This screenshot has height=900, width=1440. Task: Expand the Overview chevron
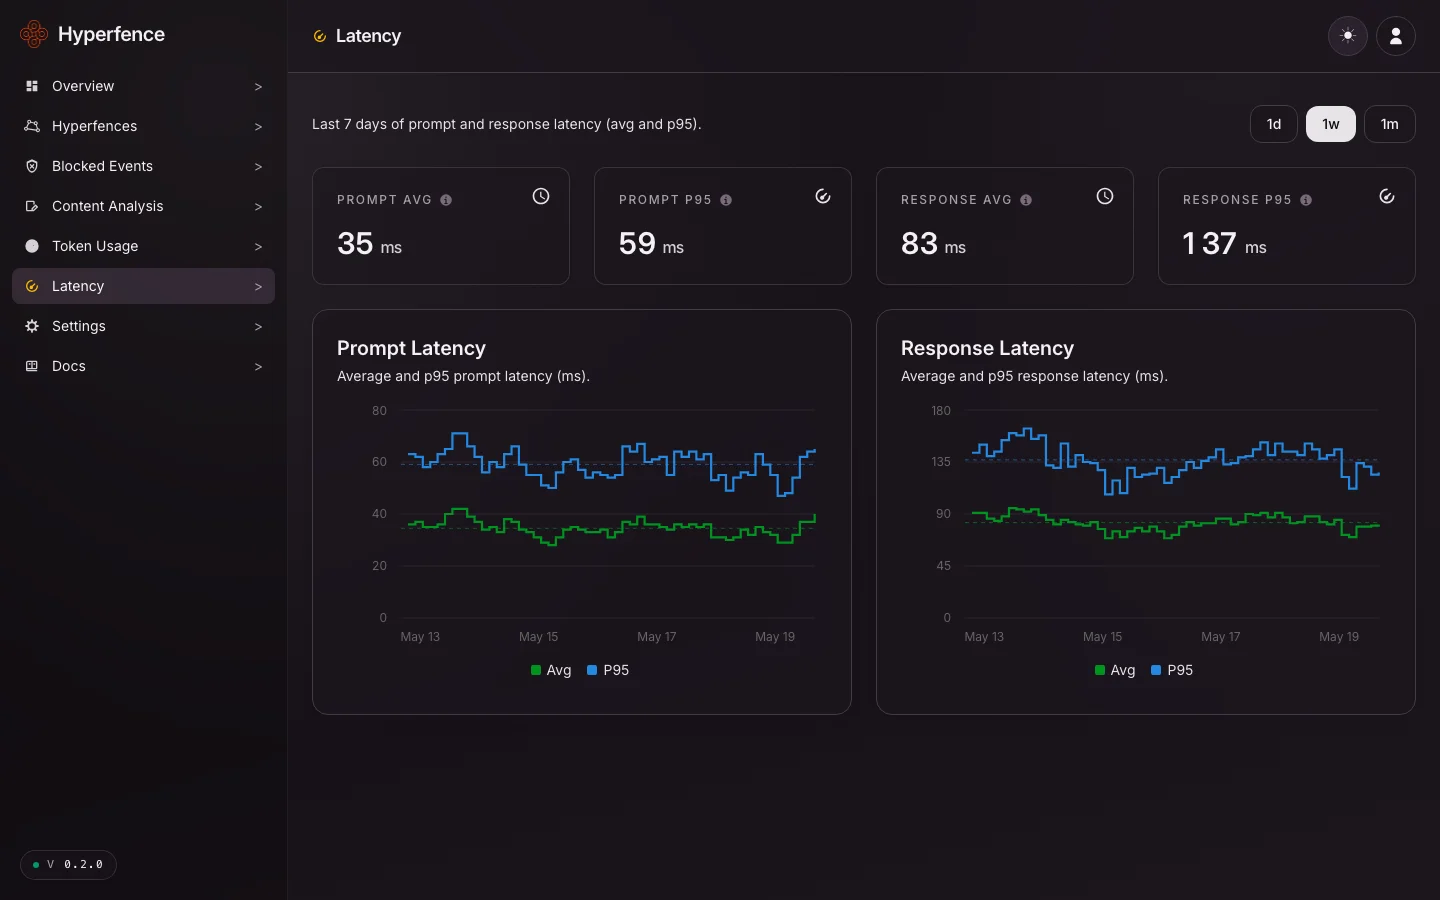tap(258, 87)
